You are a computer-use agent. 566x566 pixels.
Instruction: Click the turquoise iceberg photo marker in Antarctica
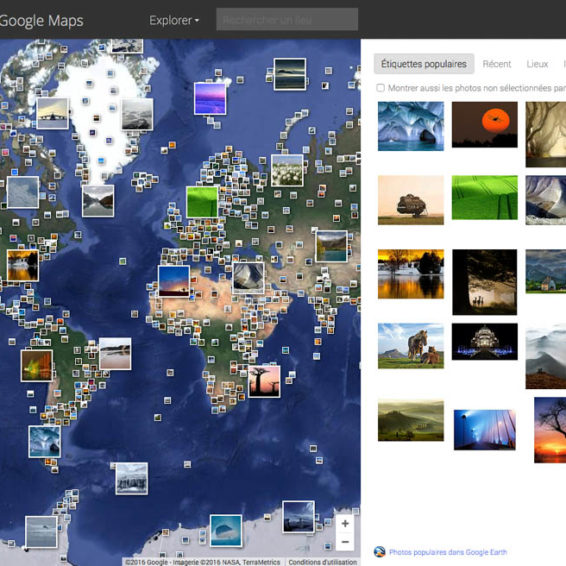click(226, 531)
